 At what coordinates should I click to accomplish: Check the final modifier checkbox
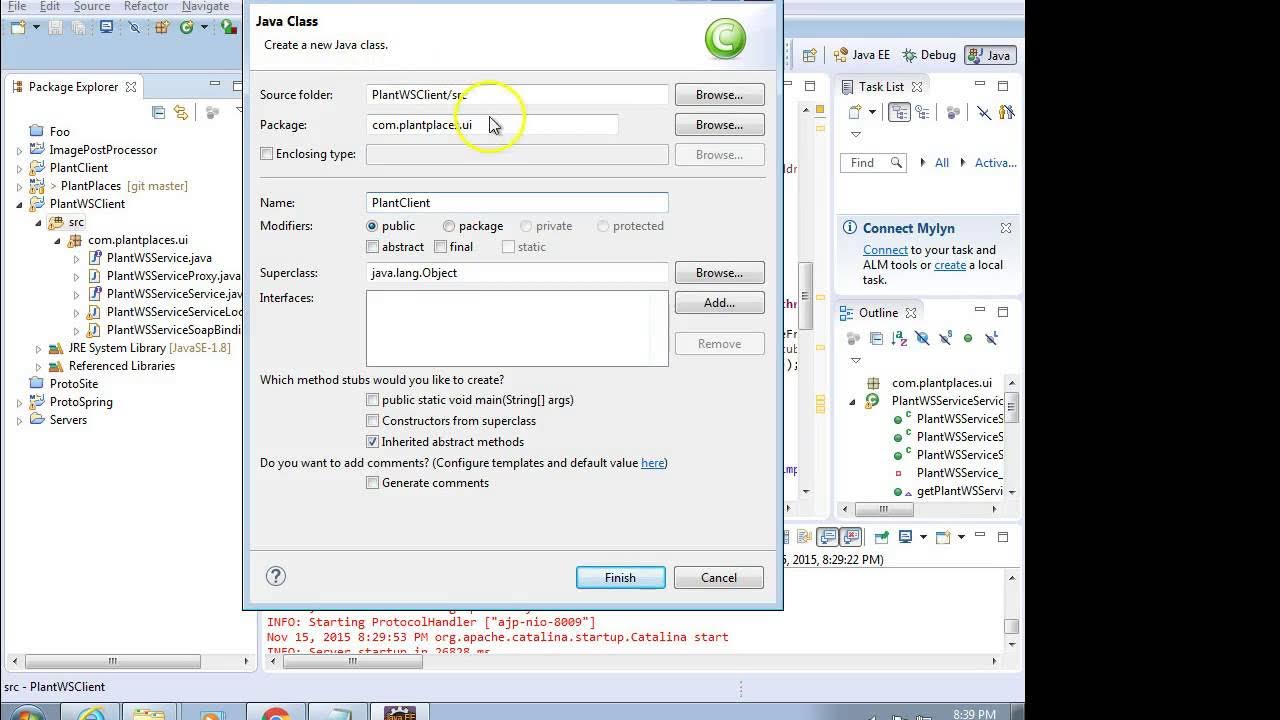(x=440, y=247)
